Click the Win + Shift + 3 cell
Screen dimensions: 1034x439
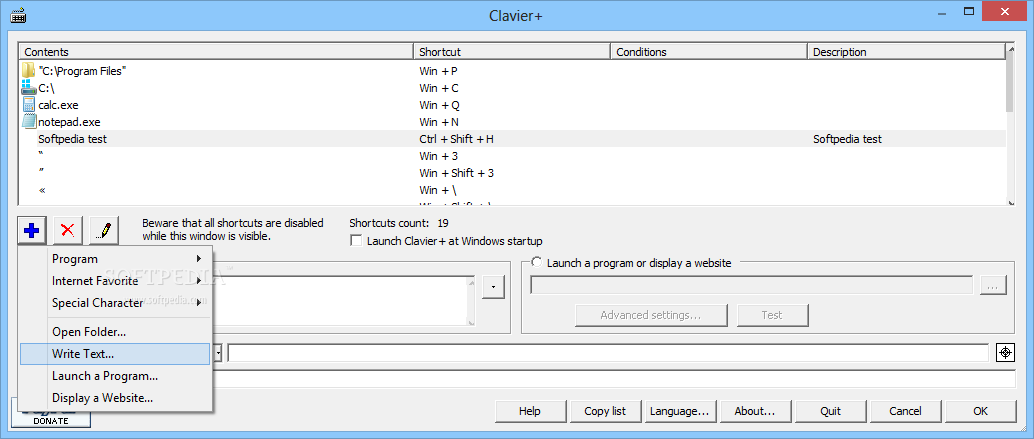click(456, 173)
